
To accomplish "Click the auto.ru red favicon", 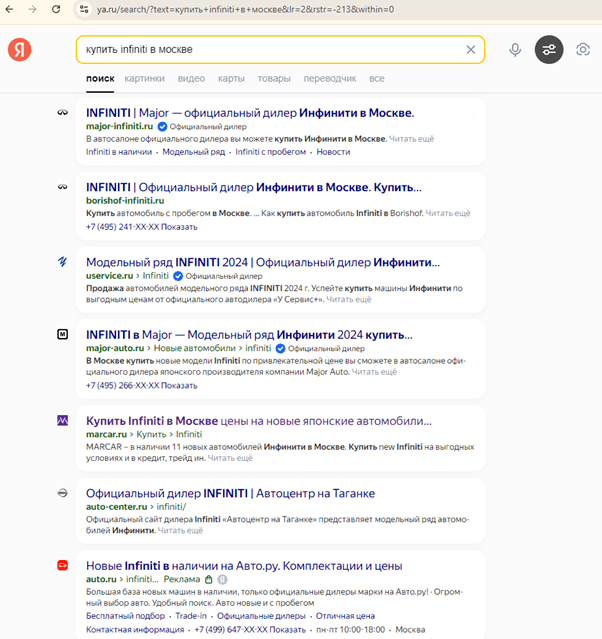I will tap(62, 565).
